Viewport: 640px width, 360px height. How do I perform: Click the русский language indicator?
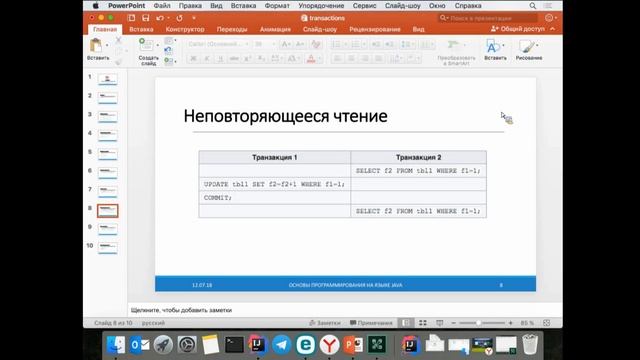click(153, 323)
